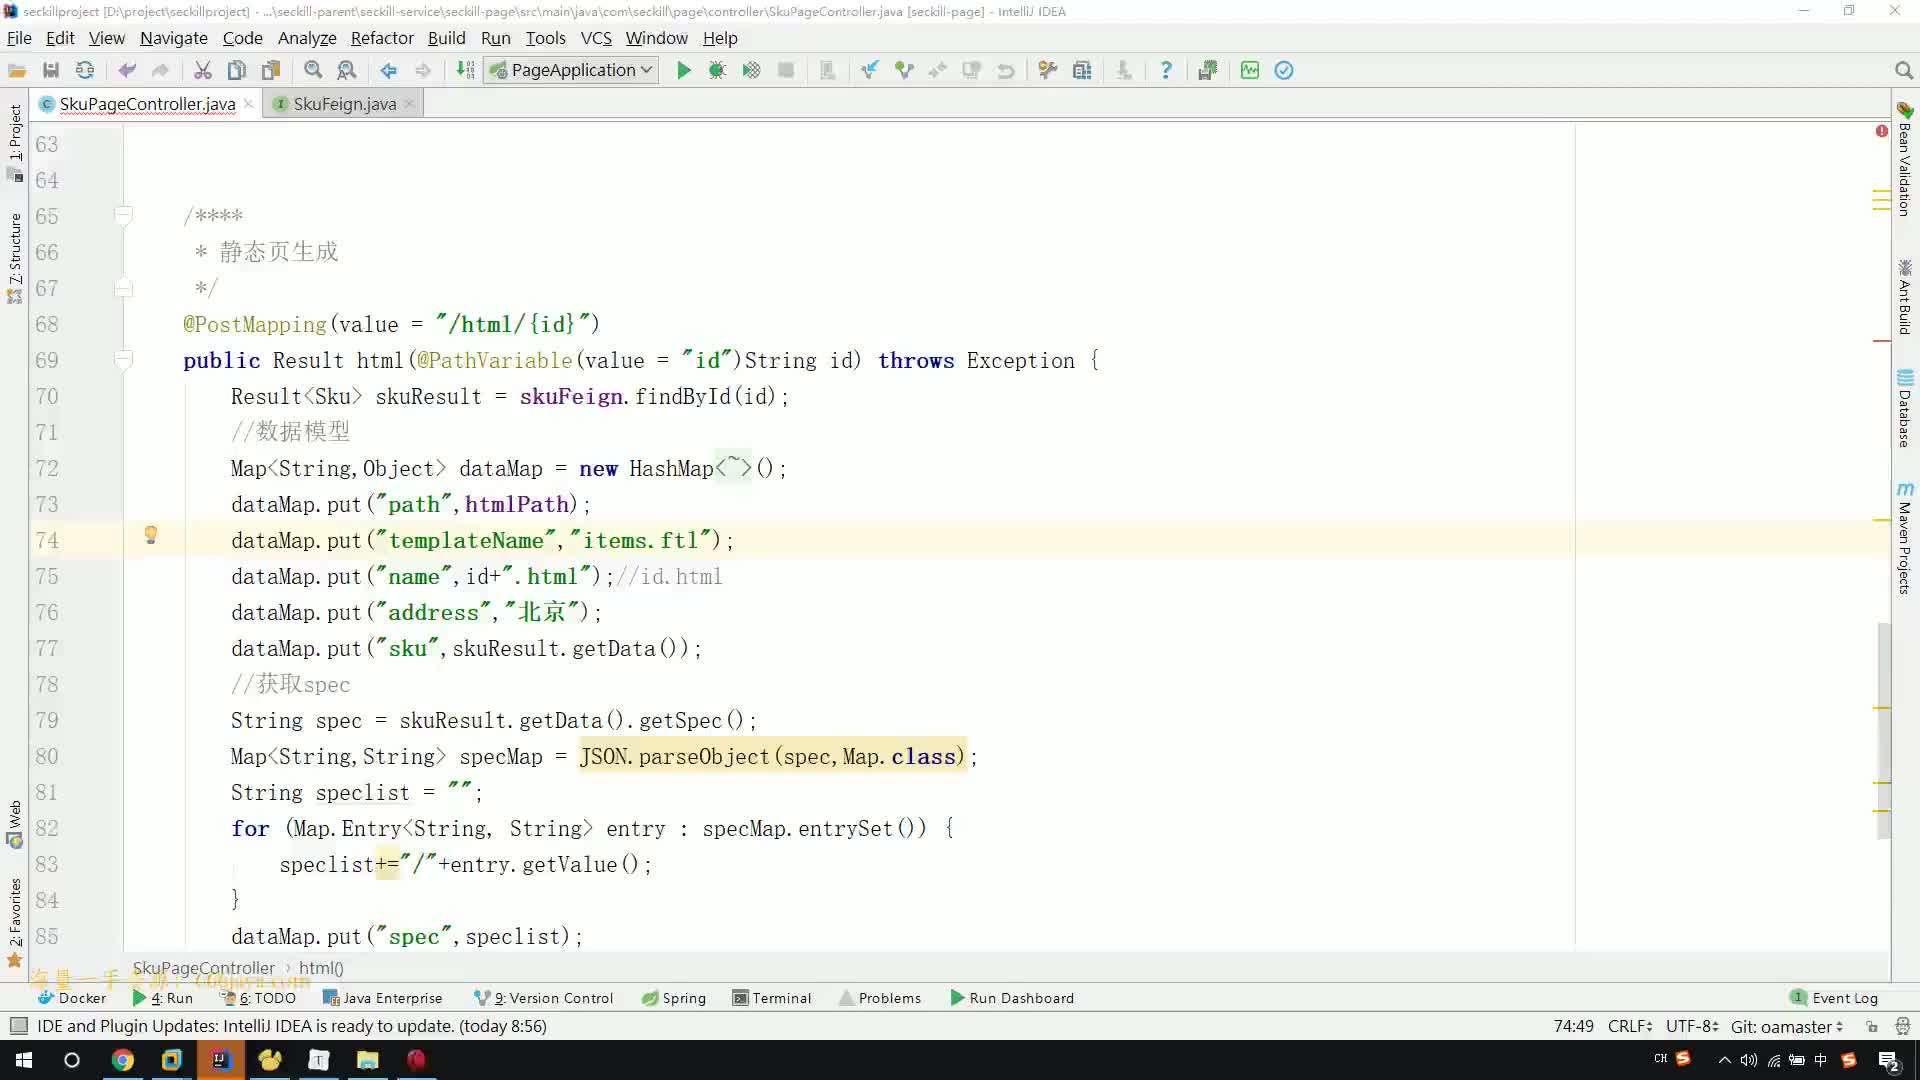Open the Terminal tool window
Viewport: 1920px width, 1080px height.
coord(772,998)
